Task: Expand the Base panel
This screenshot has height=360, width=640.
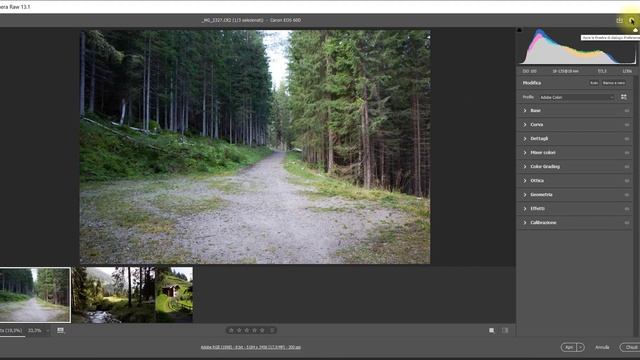Action: point(575,111)
